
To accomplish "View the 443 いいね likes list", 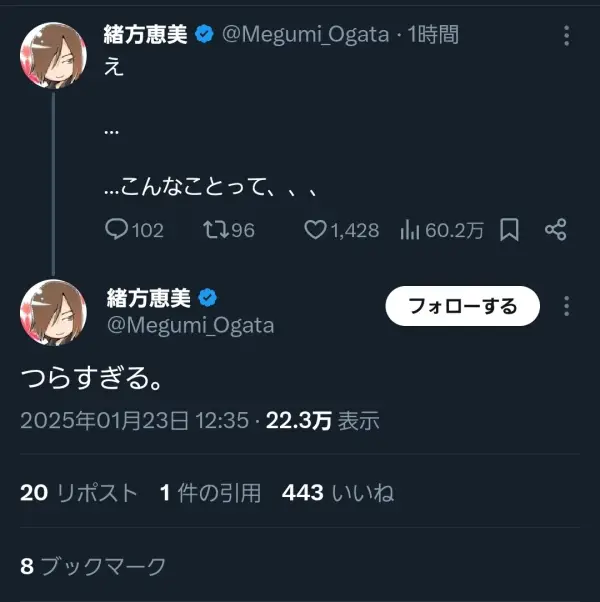I will 338,493.
